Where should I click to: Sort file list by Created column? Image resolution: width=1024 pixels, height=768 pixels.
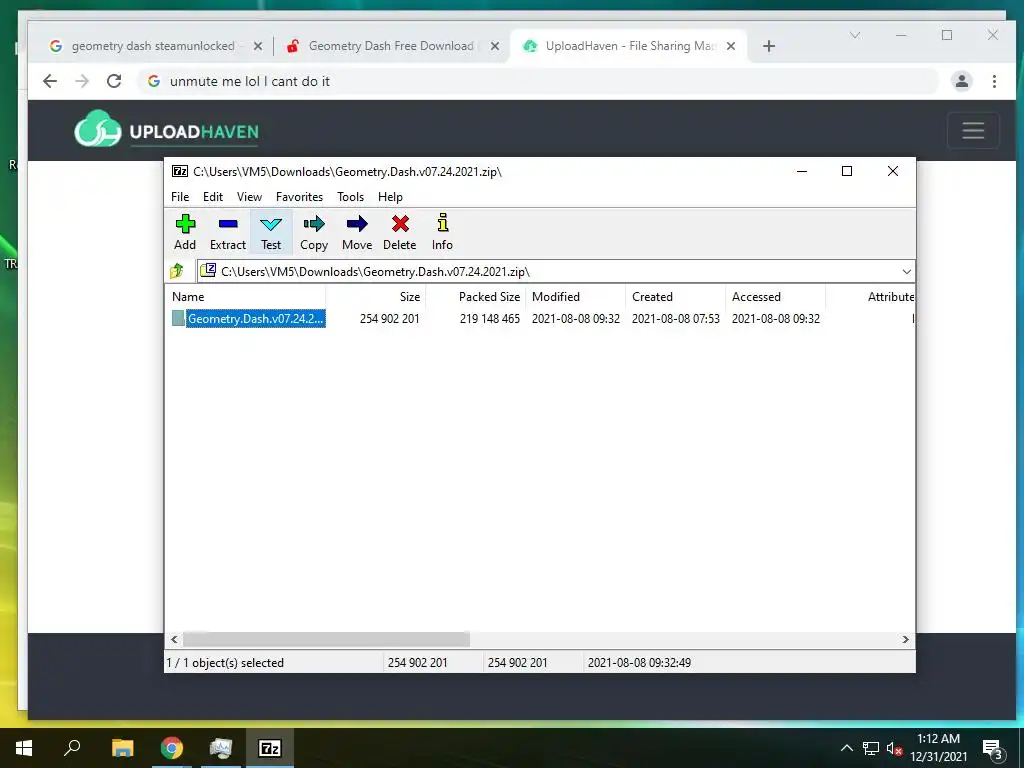676,296
